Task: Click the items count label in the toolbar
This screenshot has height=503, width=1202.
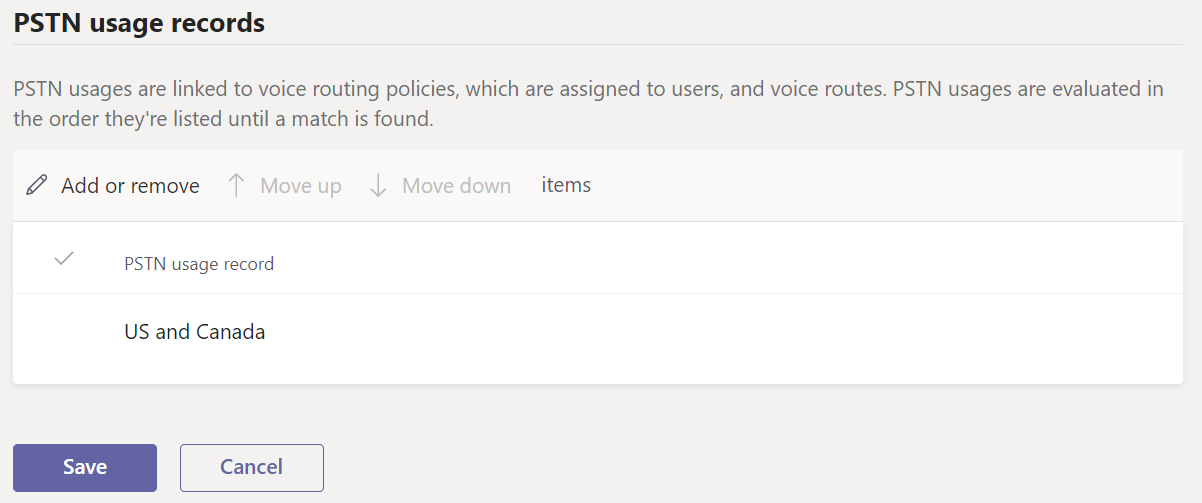Action: tap(566, 185)
